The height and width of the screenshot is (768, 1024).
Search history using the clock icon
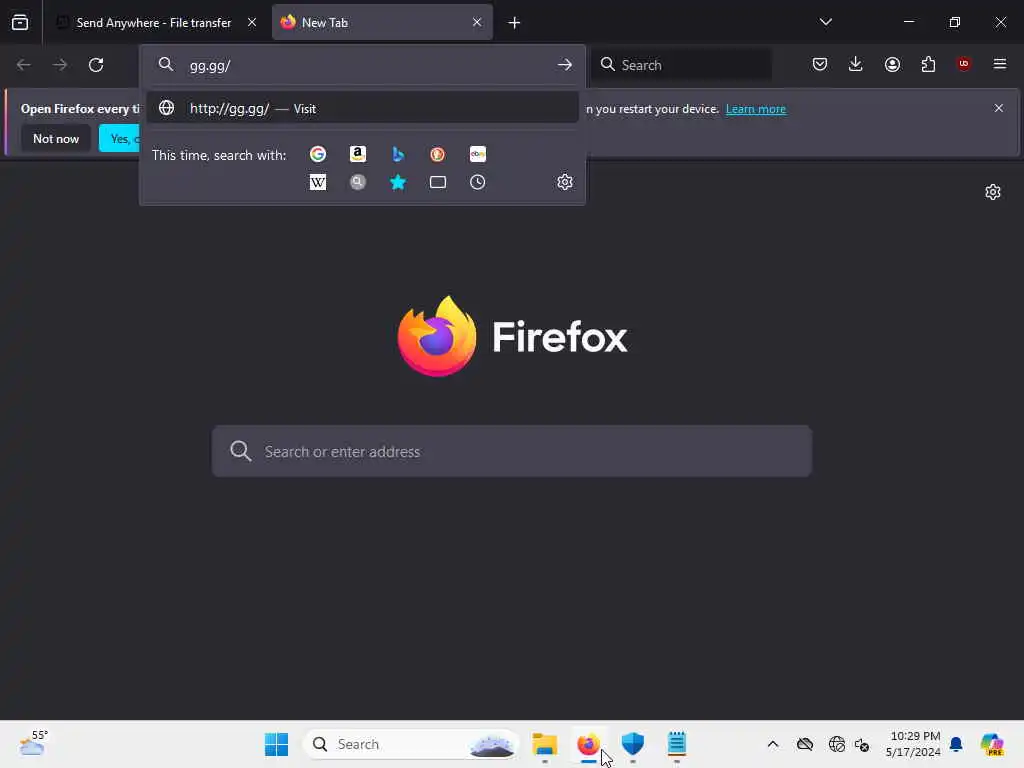[x=477, y=182]
